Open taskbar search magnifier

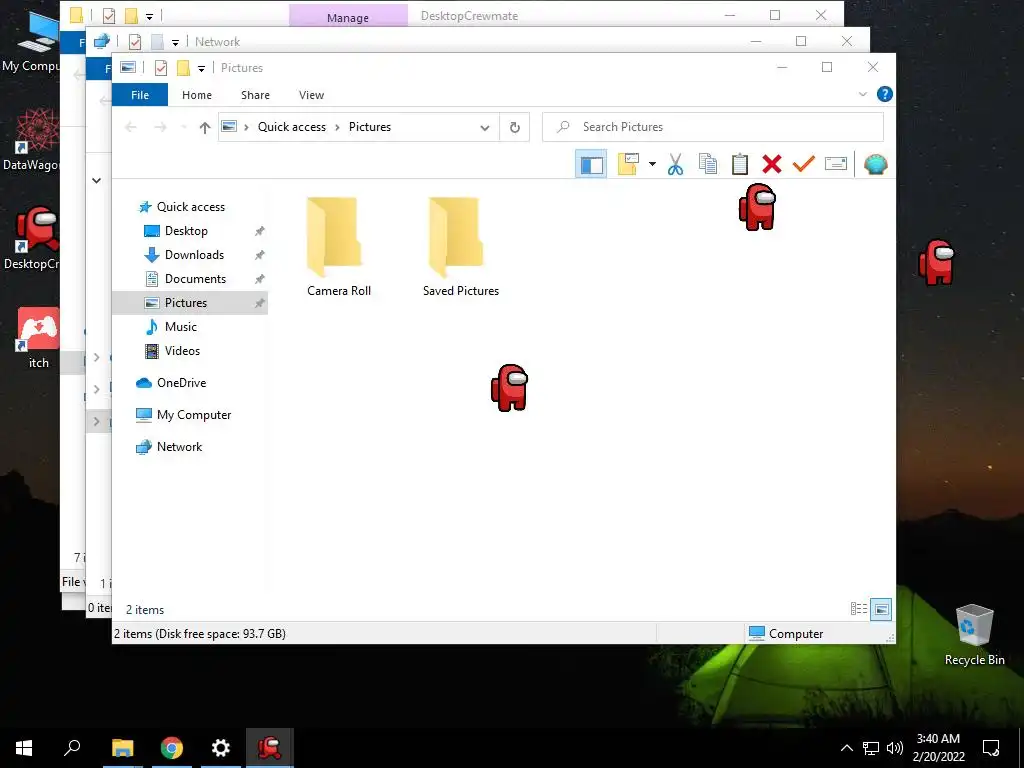(72, 748)
